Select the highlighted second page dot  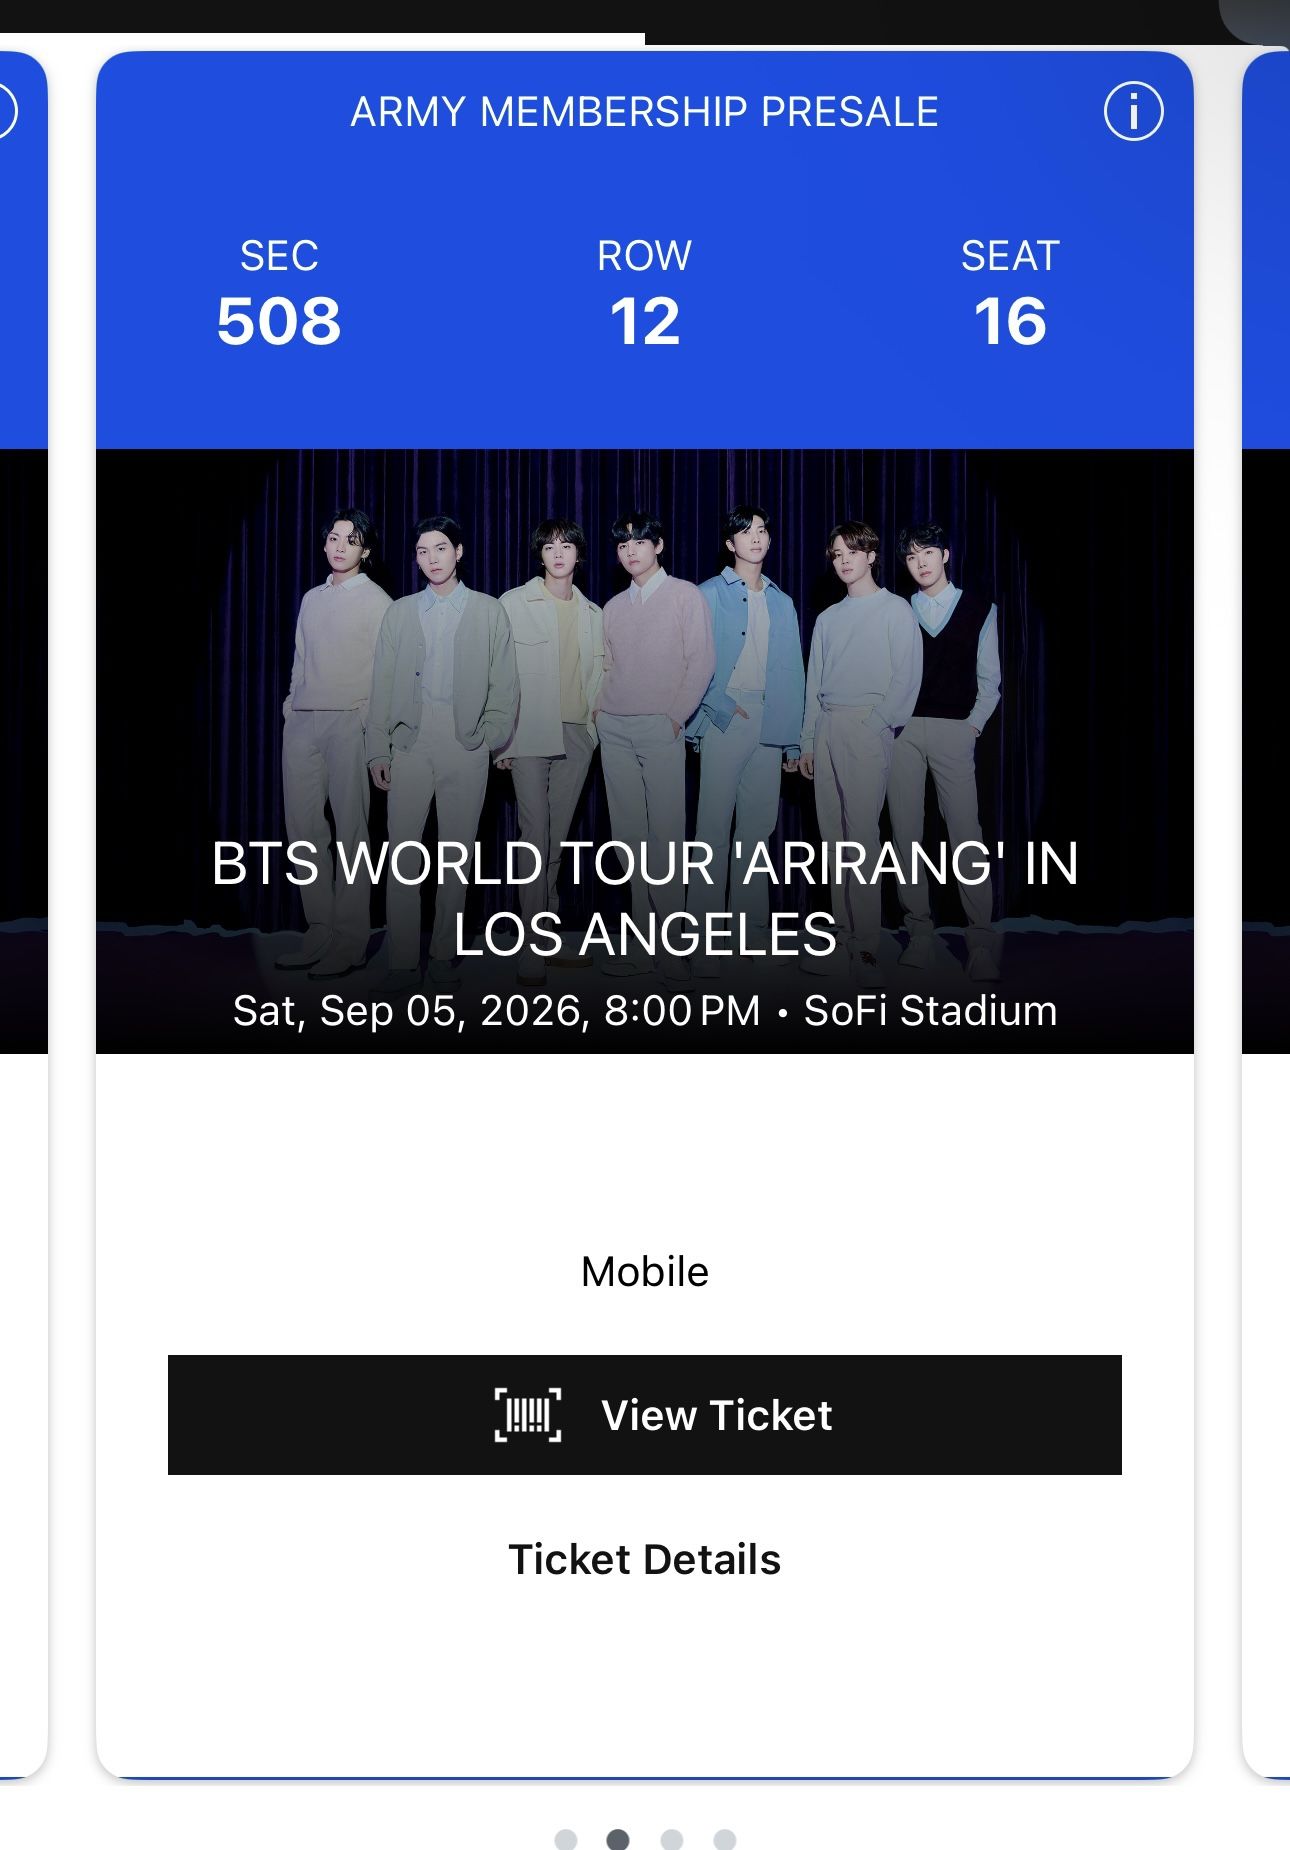pyautogui.click(x=618, y=1840)
